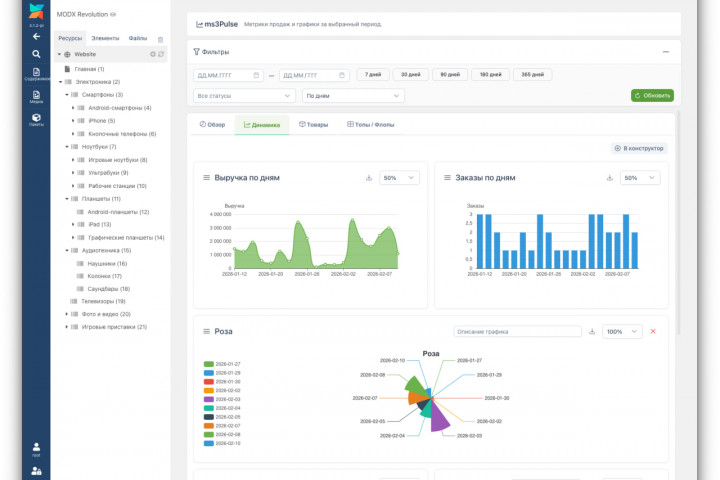
Task: Download the Заказы по дням chart
Action: click(x=610, y=178)
